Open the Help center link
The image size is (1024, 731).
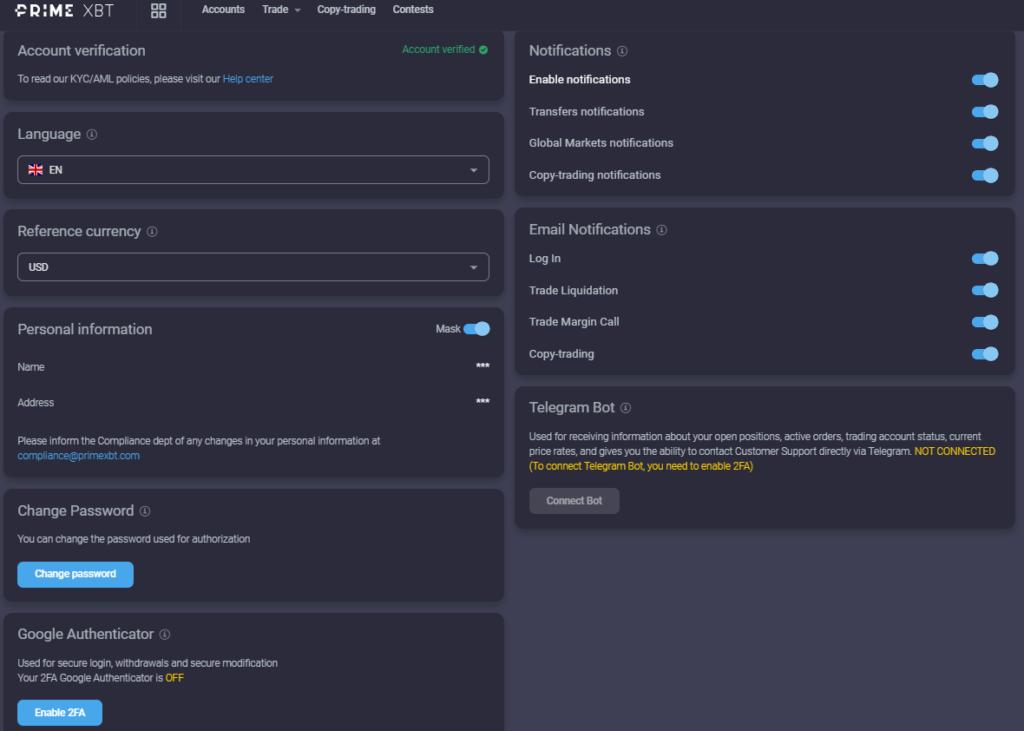(247, 78)
